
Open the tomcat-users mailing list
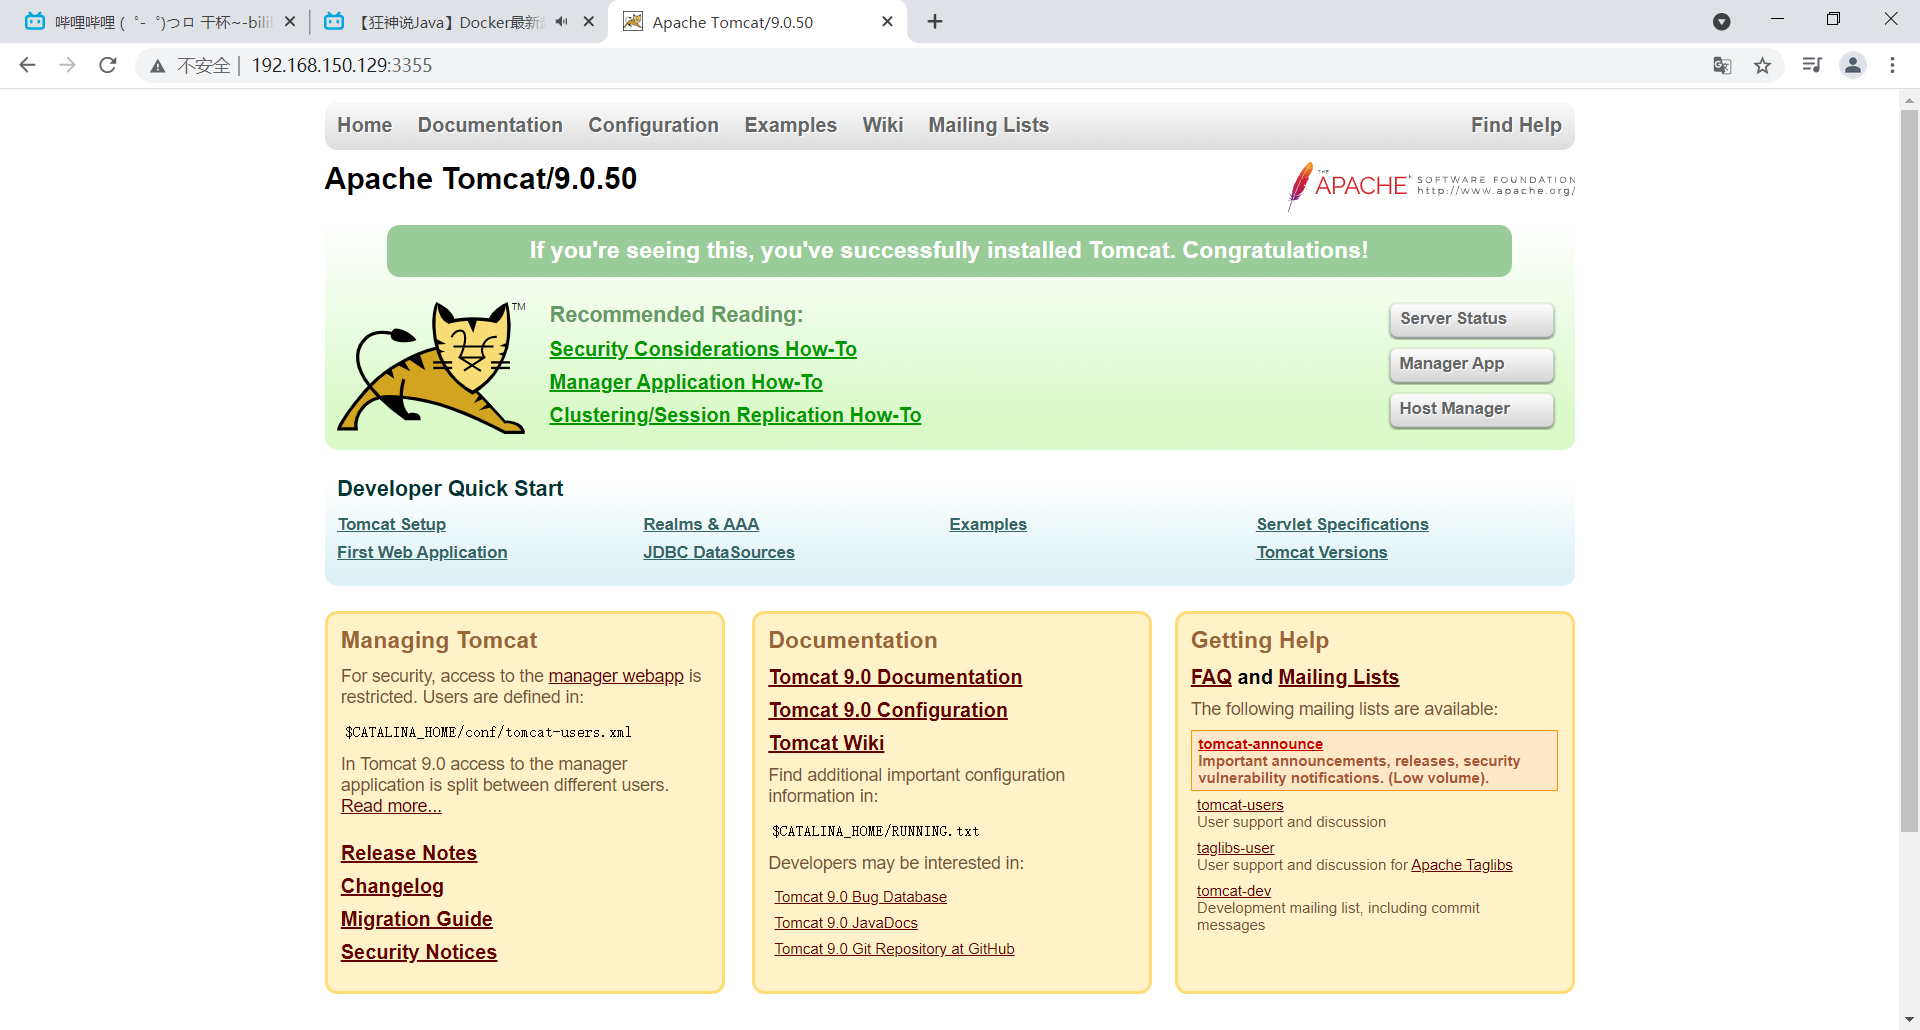click(1240, 805)
